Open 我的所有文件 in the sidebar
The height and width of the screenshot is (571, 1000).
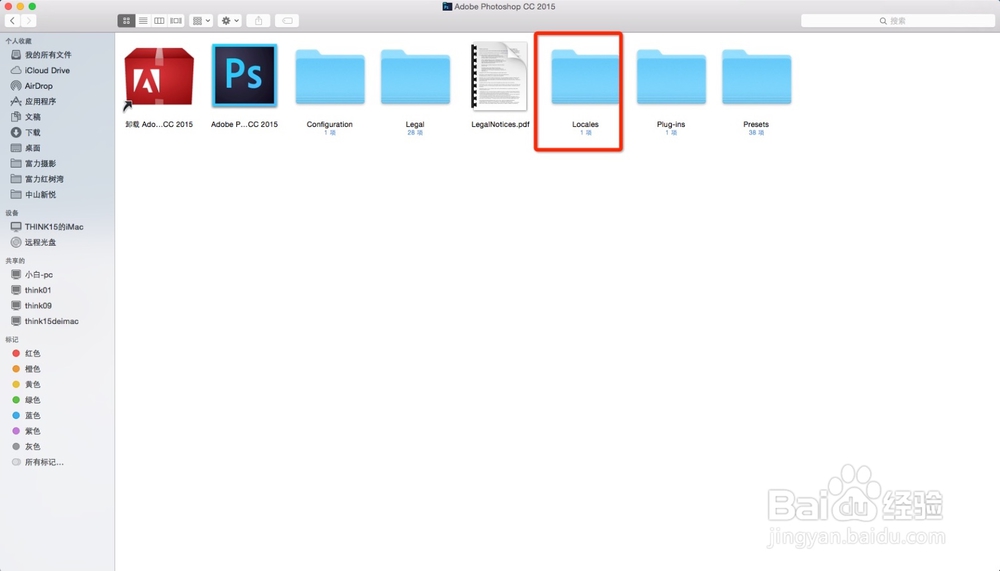[x=48, y=55]
